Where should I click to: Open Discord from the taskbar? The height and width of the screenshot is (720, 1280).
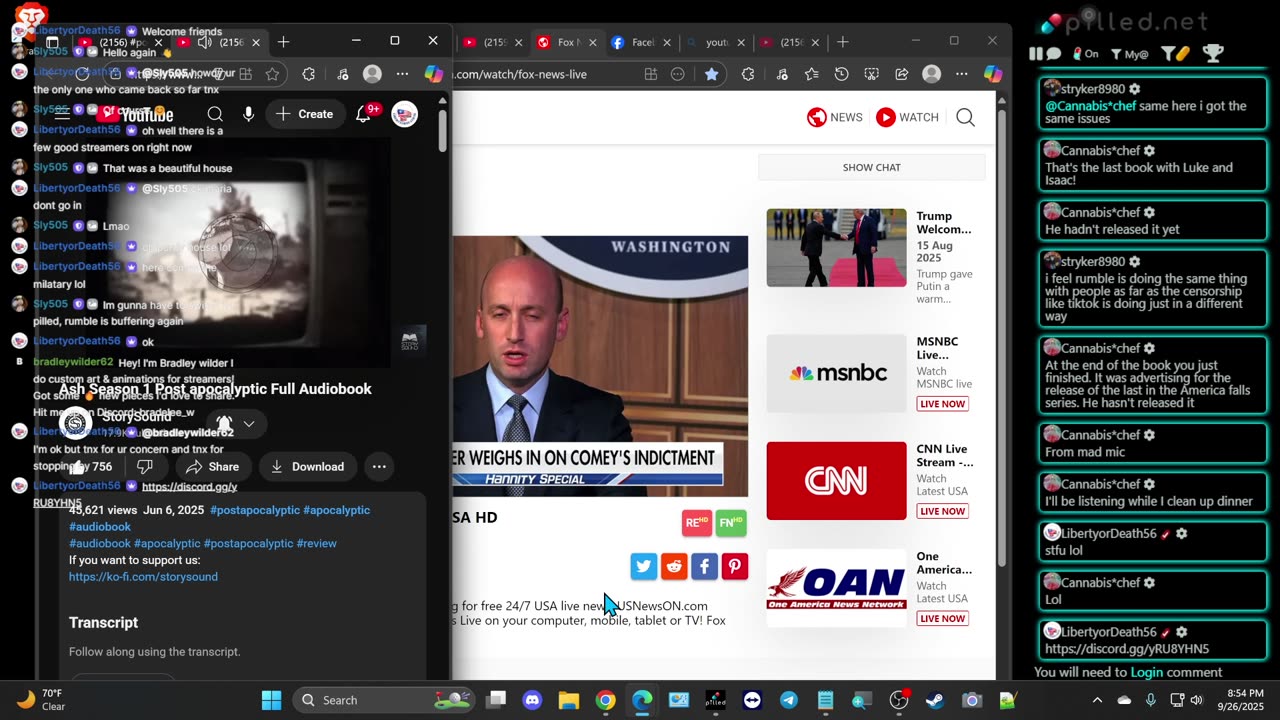tap(532, 700)
